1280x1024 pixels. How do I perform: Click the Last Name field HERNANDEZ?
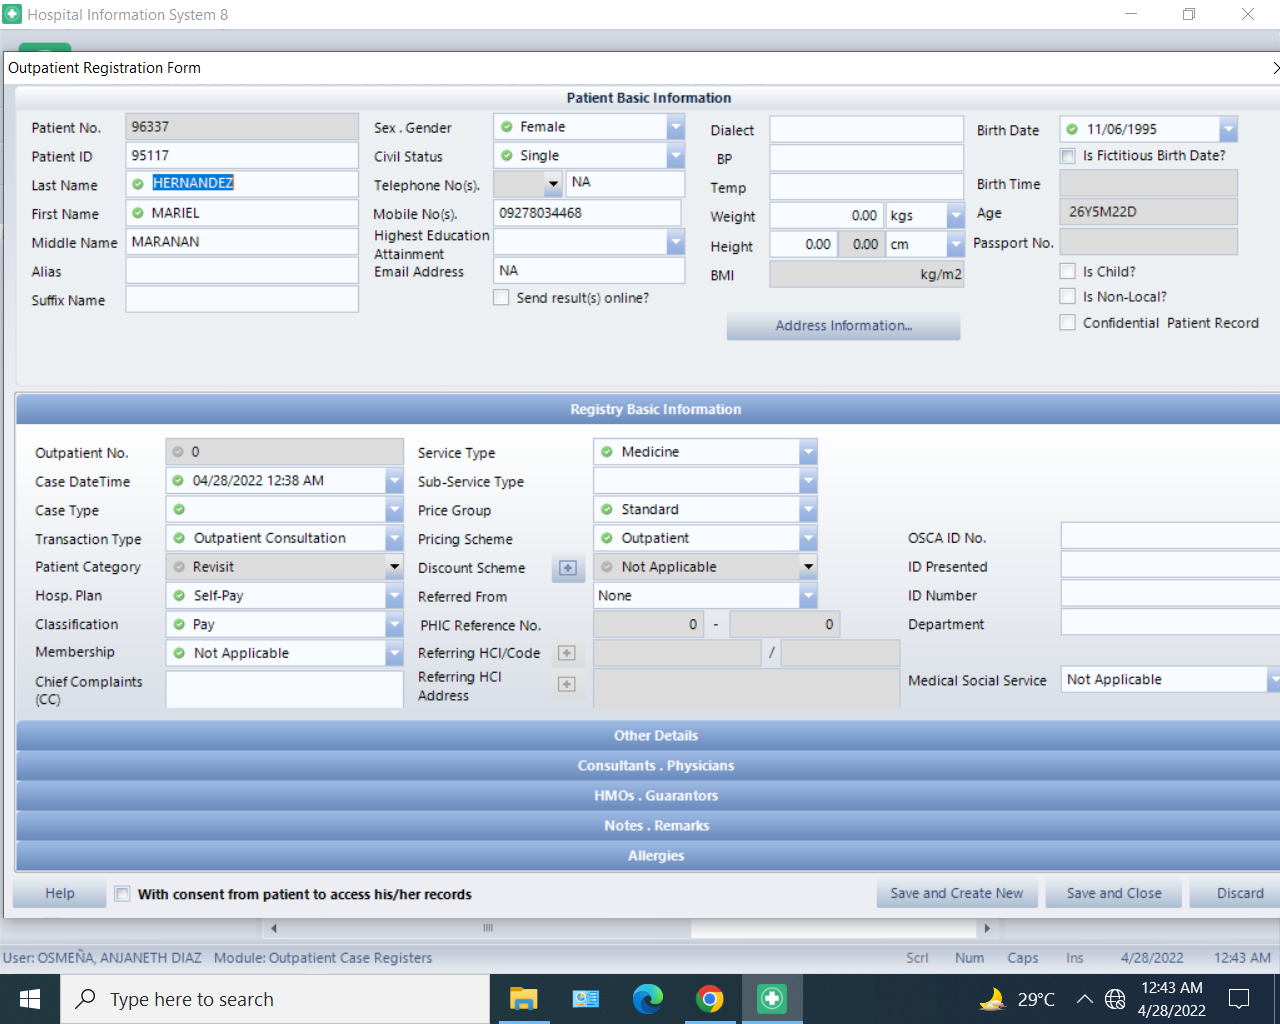(x=242, y=184)
